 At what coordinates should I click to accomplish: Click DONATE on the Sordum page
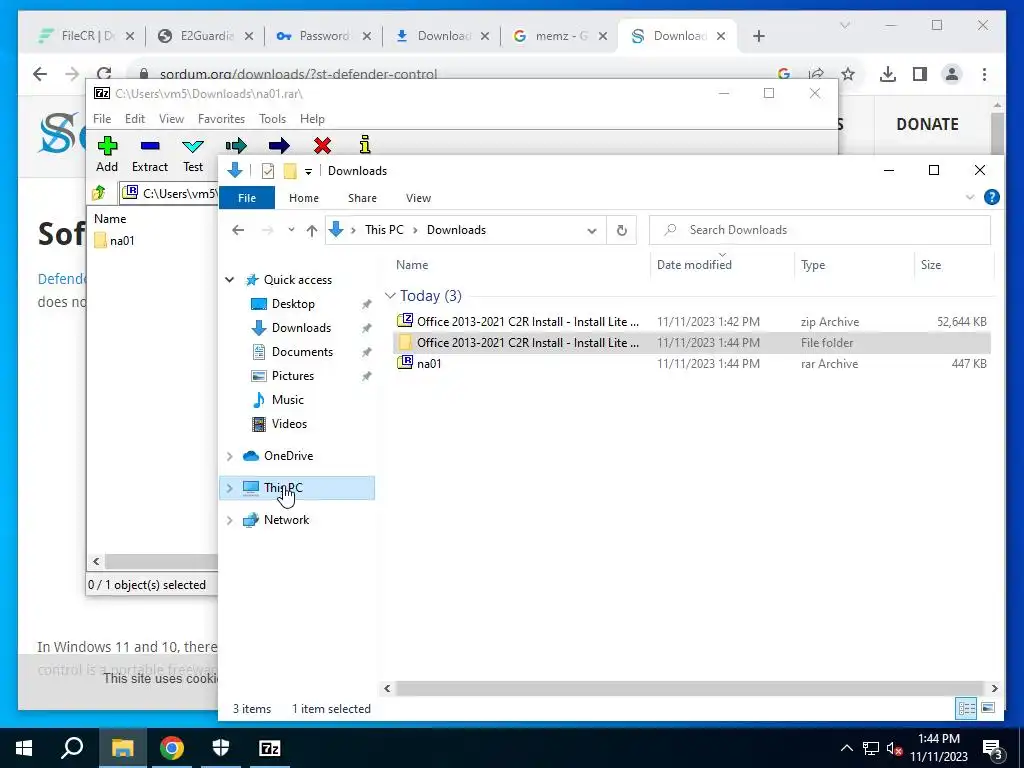click(x=927, y=124)
